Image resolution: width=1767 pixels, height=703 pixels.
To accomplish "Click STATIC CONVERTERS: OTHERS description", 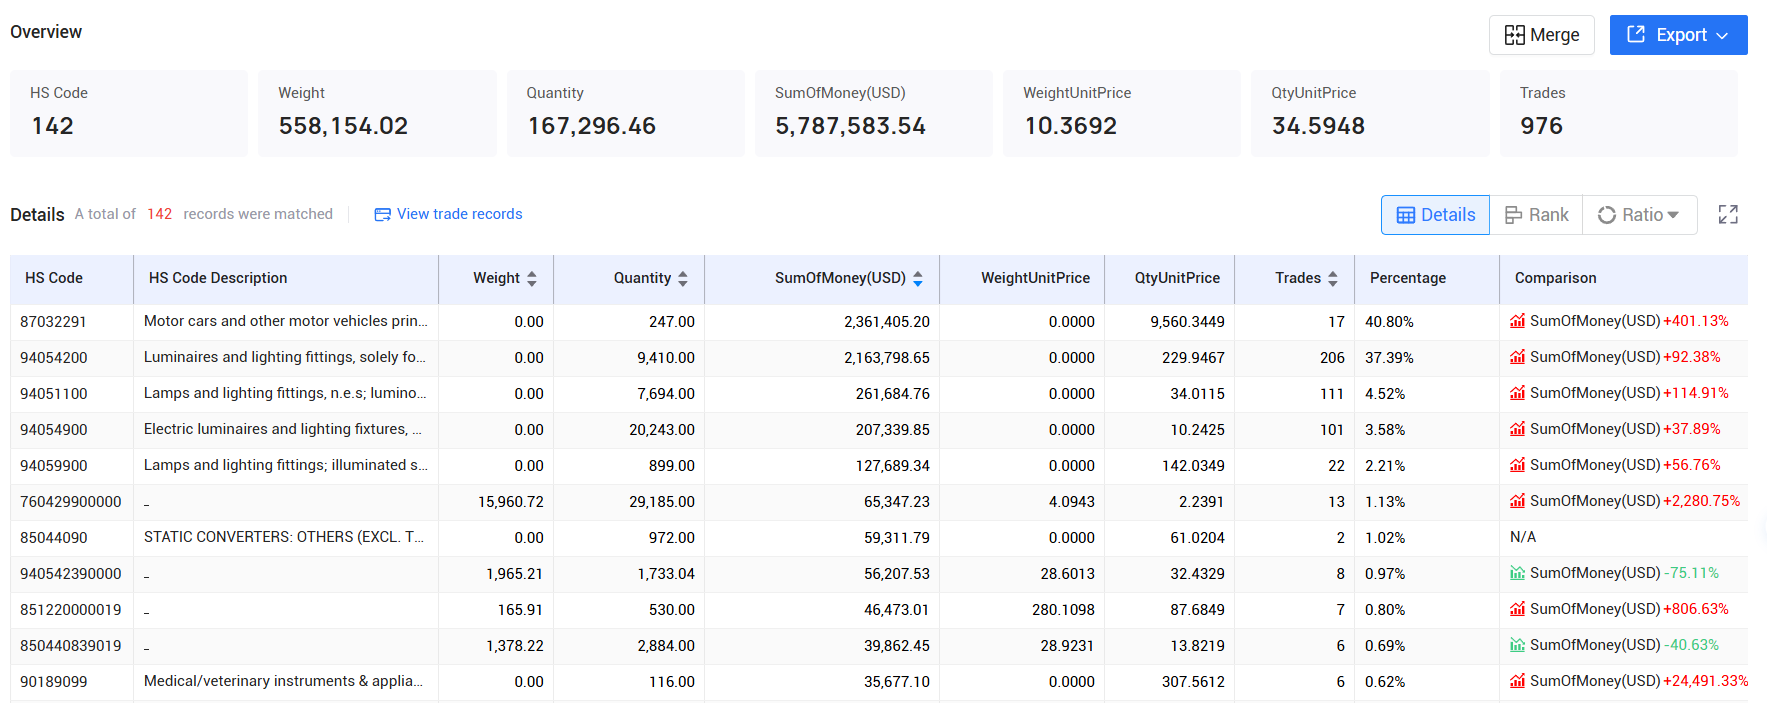I will (x=284, y=537).
